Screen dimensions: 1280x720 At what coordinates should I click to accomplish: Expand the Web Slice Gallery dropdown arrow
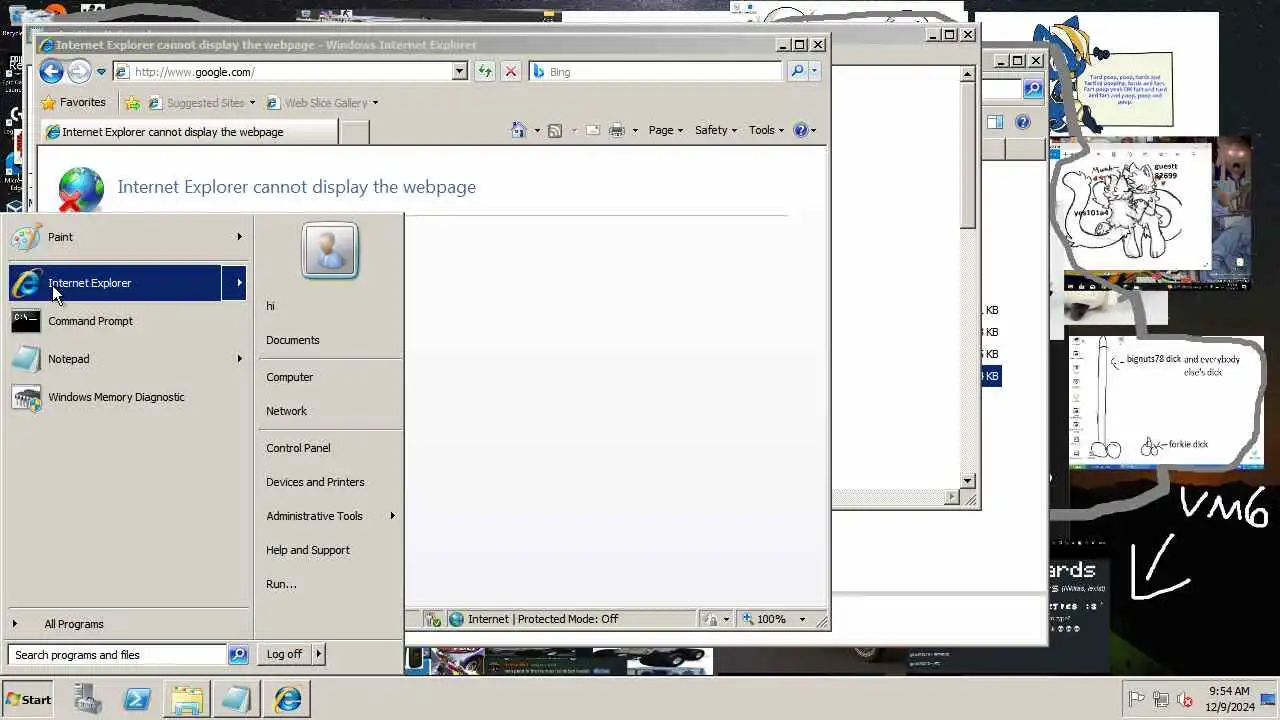click(375, 102)
